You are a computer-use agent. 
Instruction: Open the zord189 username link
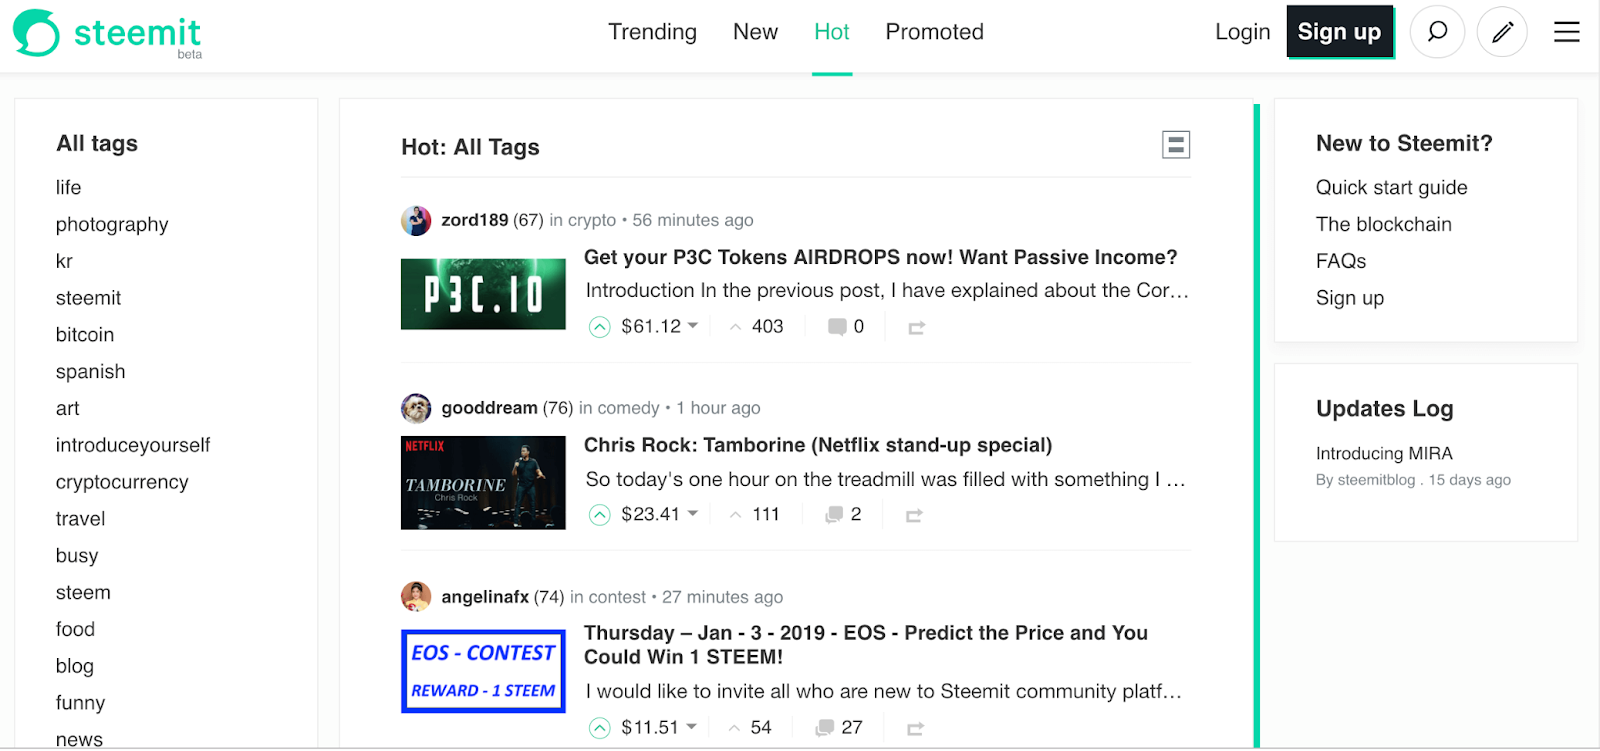[475, 220]
